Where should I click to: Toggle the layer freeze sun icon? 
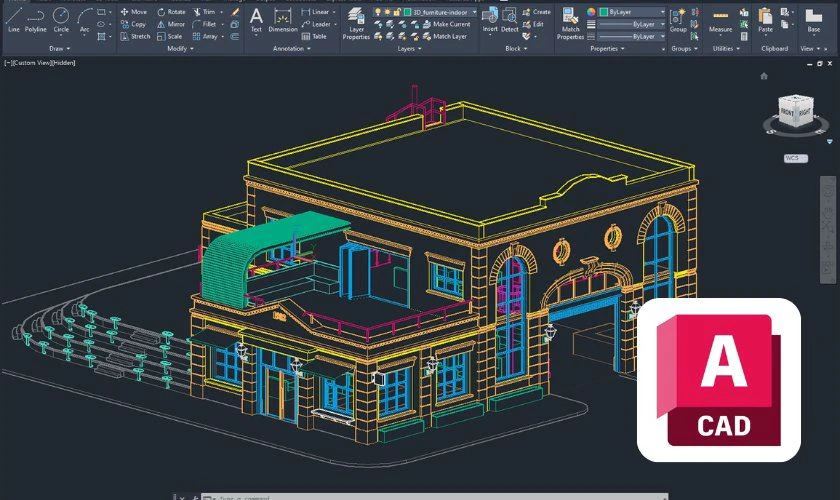(387, 11)
